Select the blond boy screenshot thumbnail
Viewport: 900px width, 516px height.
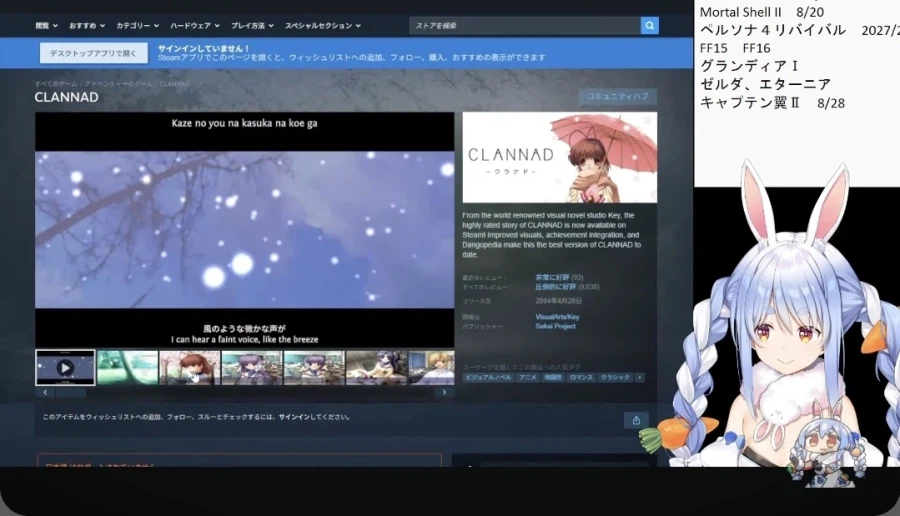[x=431, y=367]
